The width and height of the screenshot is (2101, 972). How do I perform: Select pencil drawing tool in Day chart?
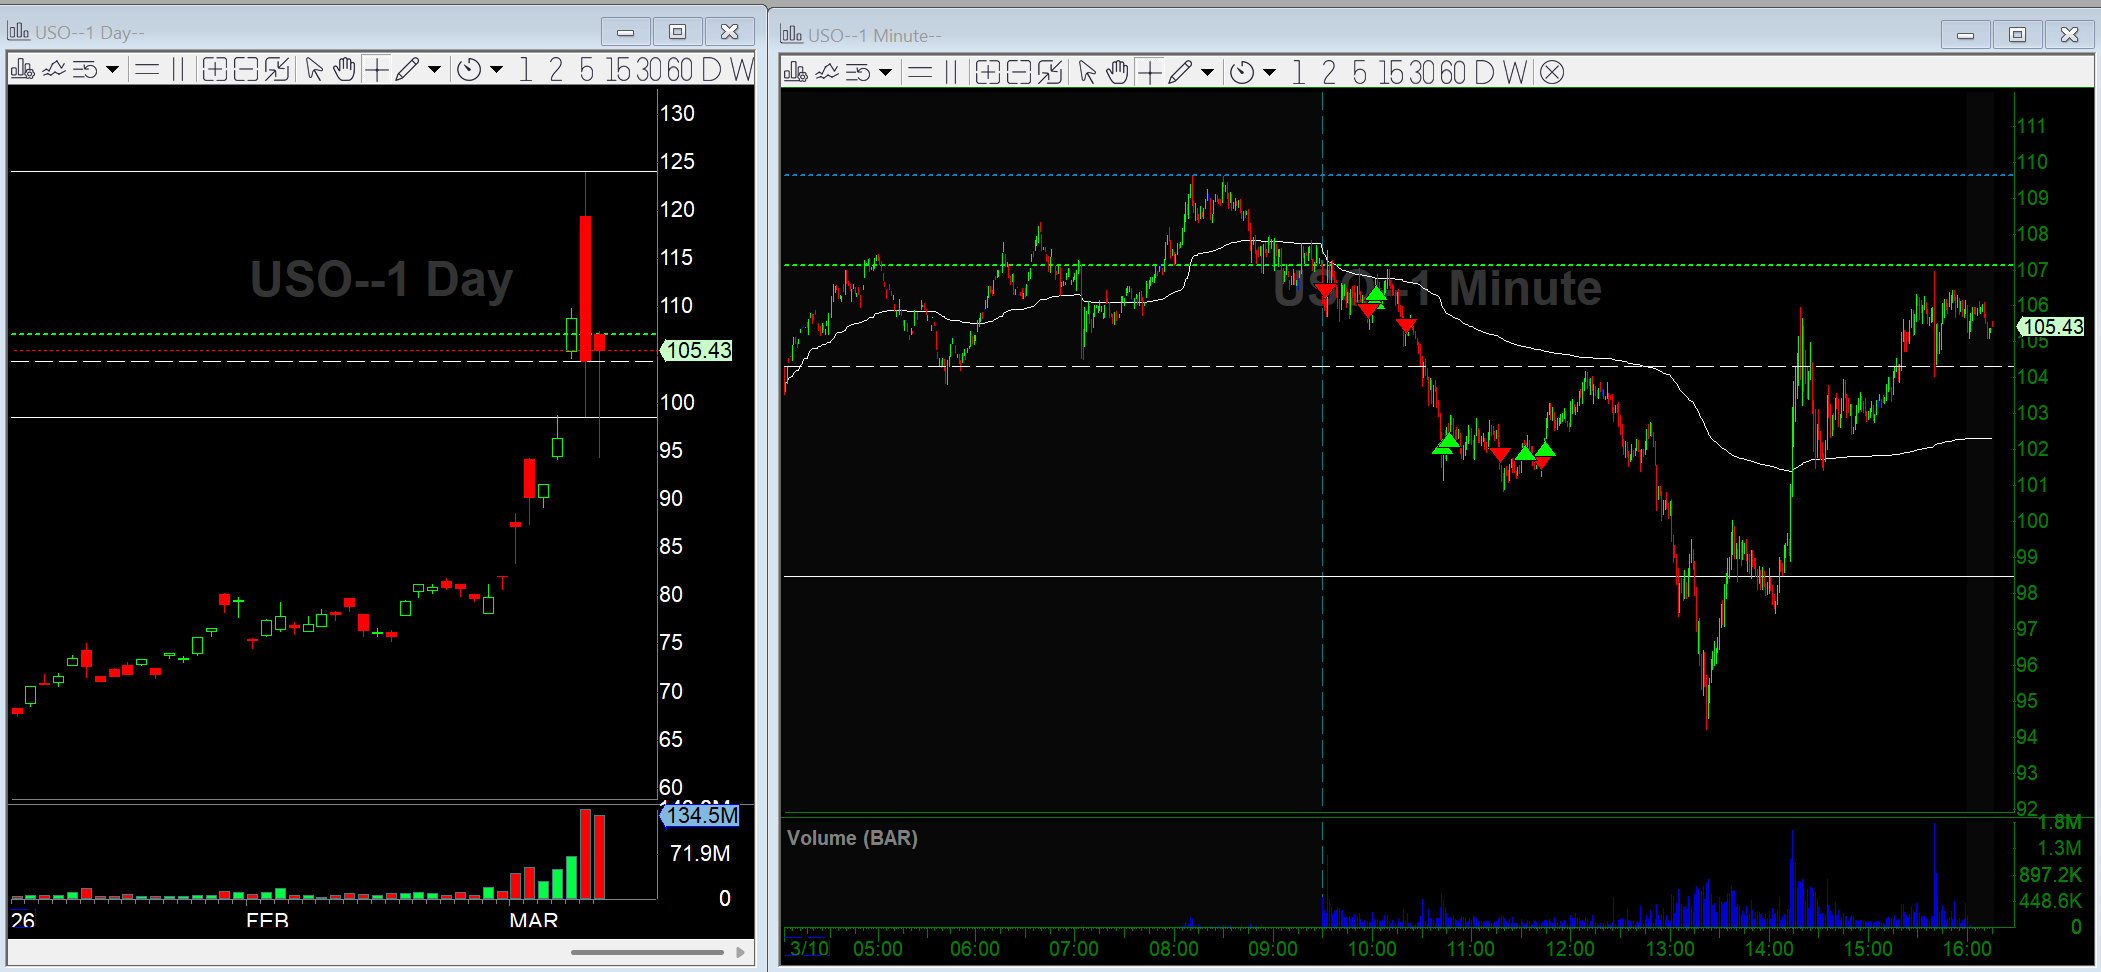[406, 69]
